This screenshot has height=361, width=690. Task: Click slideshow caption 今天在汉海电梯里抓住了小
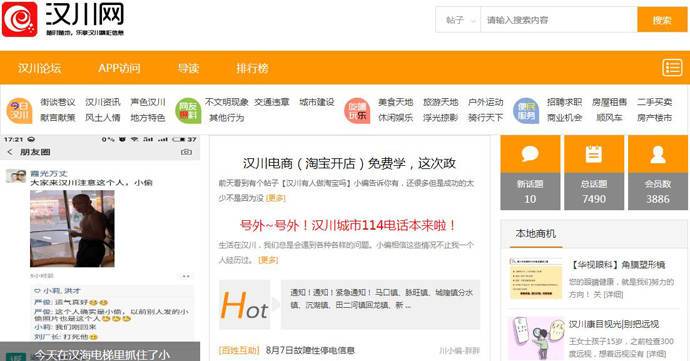click(x=102, y=355)
